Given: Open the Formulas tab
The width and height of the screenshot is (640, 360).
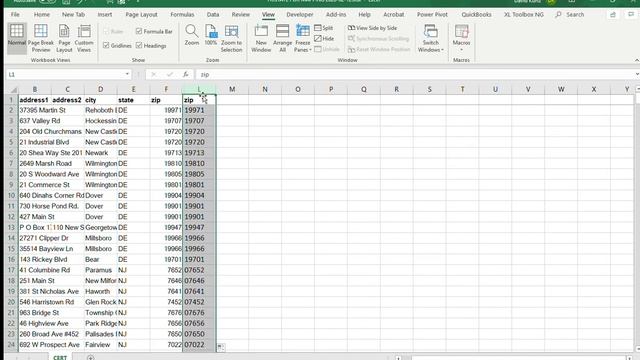Looking at the screenshot, I should [x=182, y=14].
